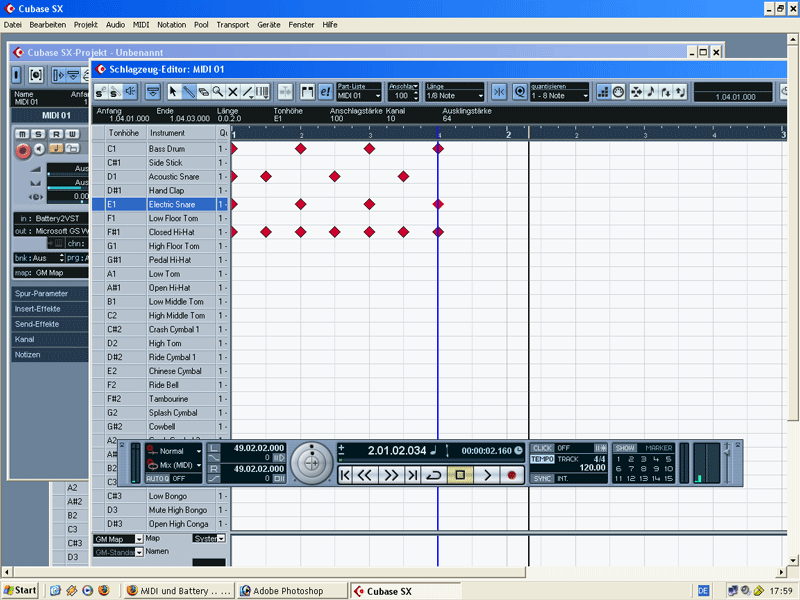Image resolution: width=800 pixels, height=600 pixels.
Task: Adjust the inspector pan slider
Action: pos(68,187)
